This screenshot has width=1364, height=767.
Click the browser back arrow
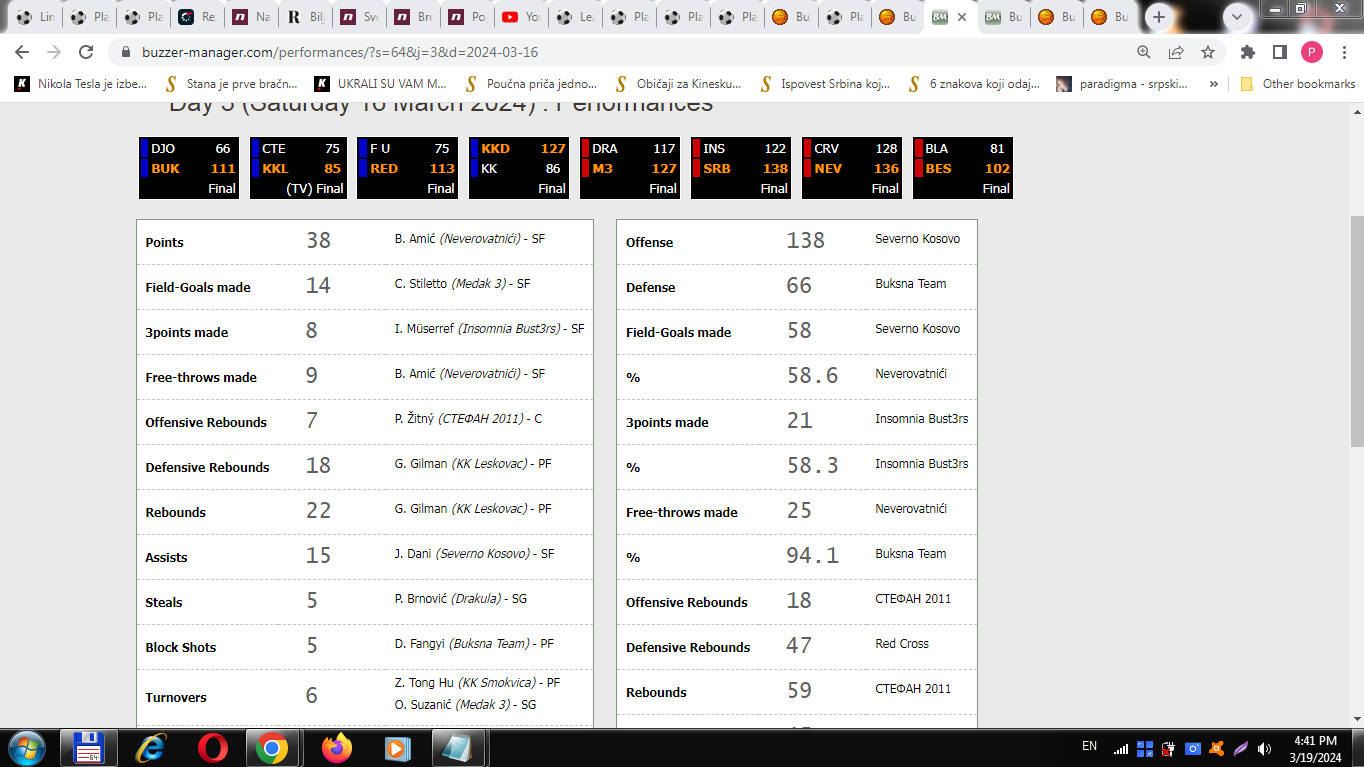pos(22,52)
